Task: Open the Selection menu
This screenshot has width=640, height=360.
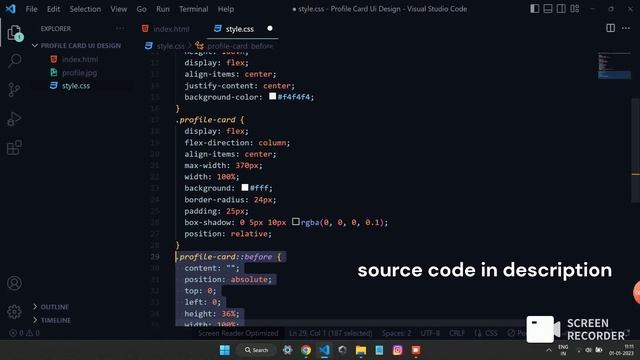Action: pyautogui.click(x=85, y=9)
